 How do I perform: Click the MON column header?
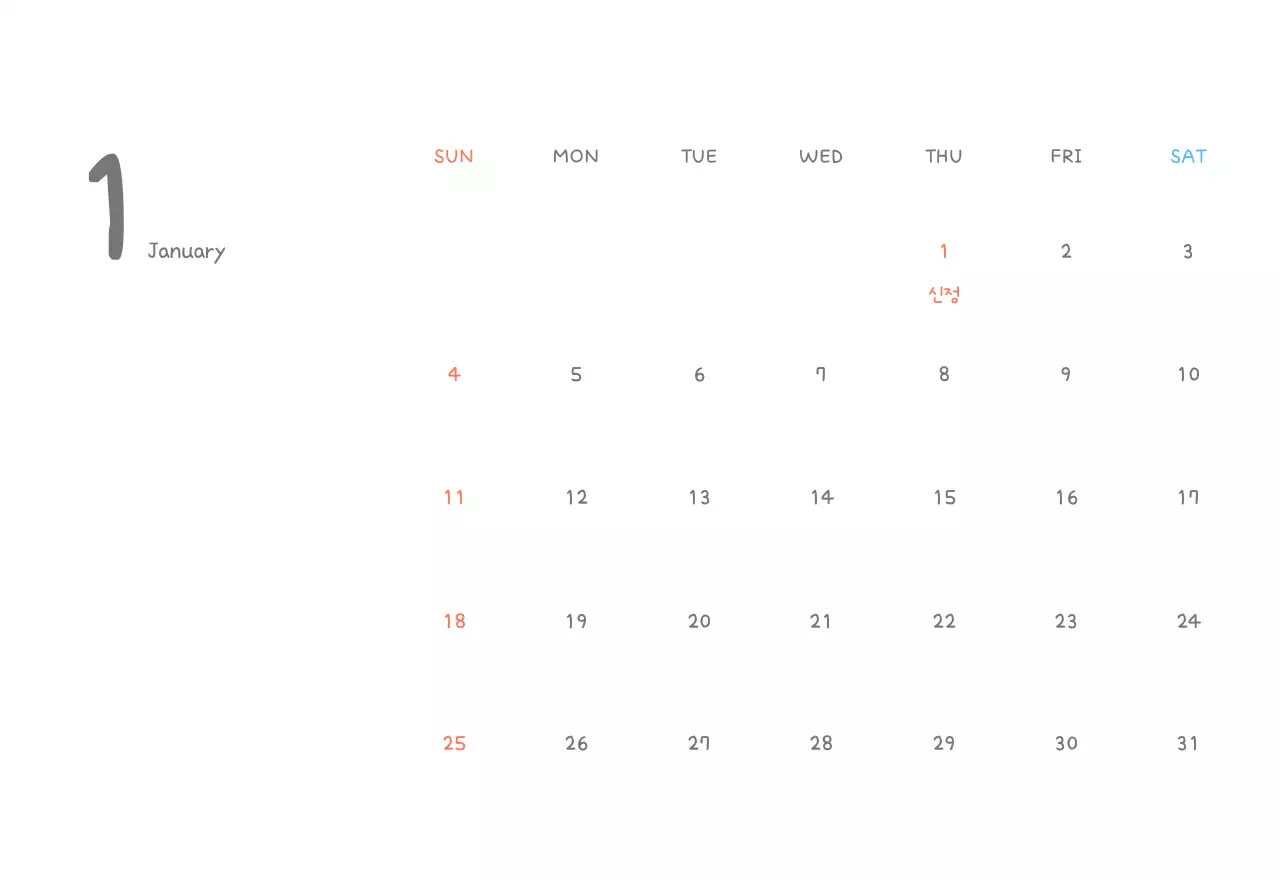pyautogui.click(x=576, y=156)
